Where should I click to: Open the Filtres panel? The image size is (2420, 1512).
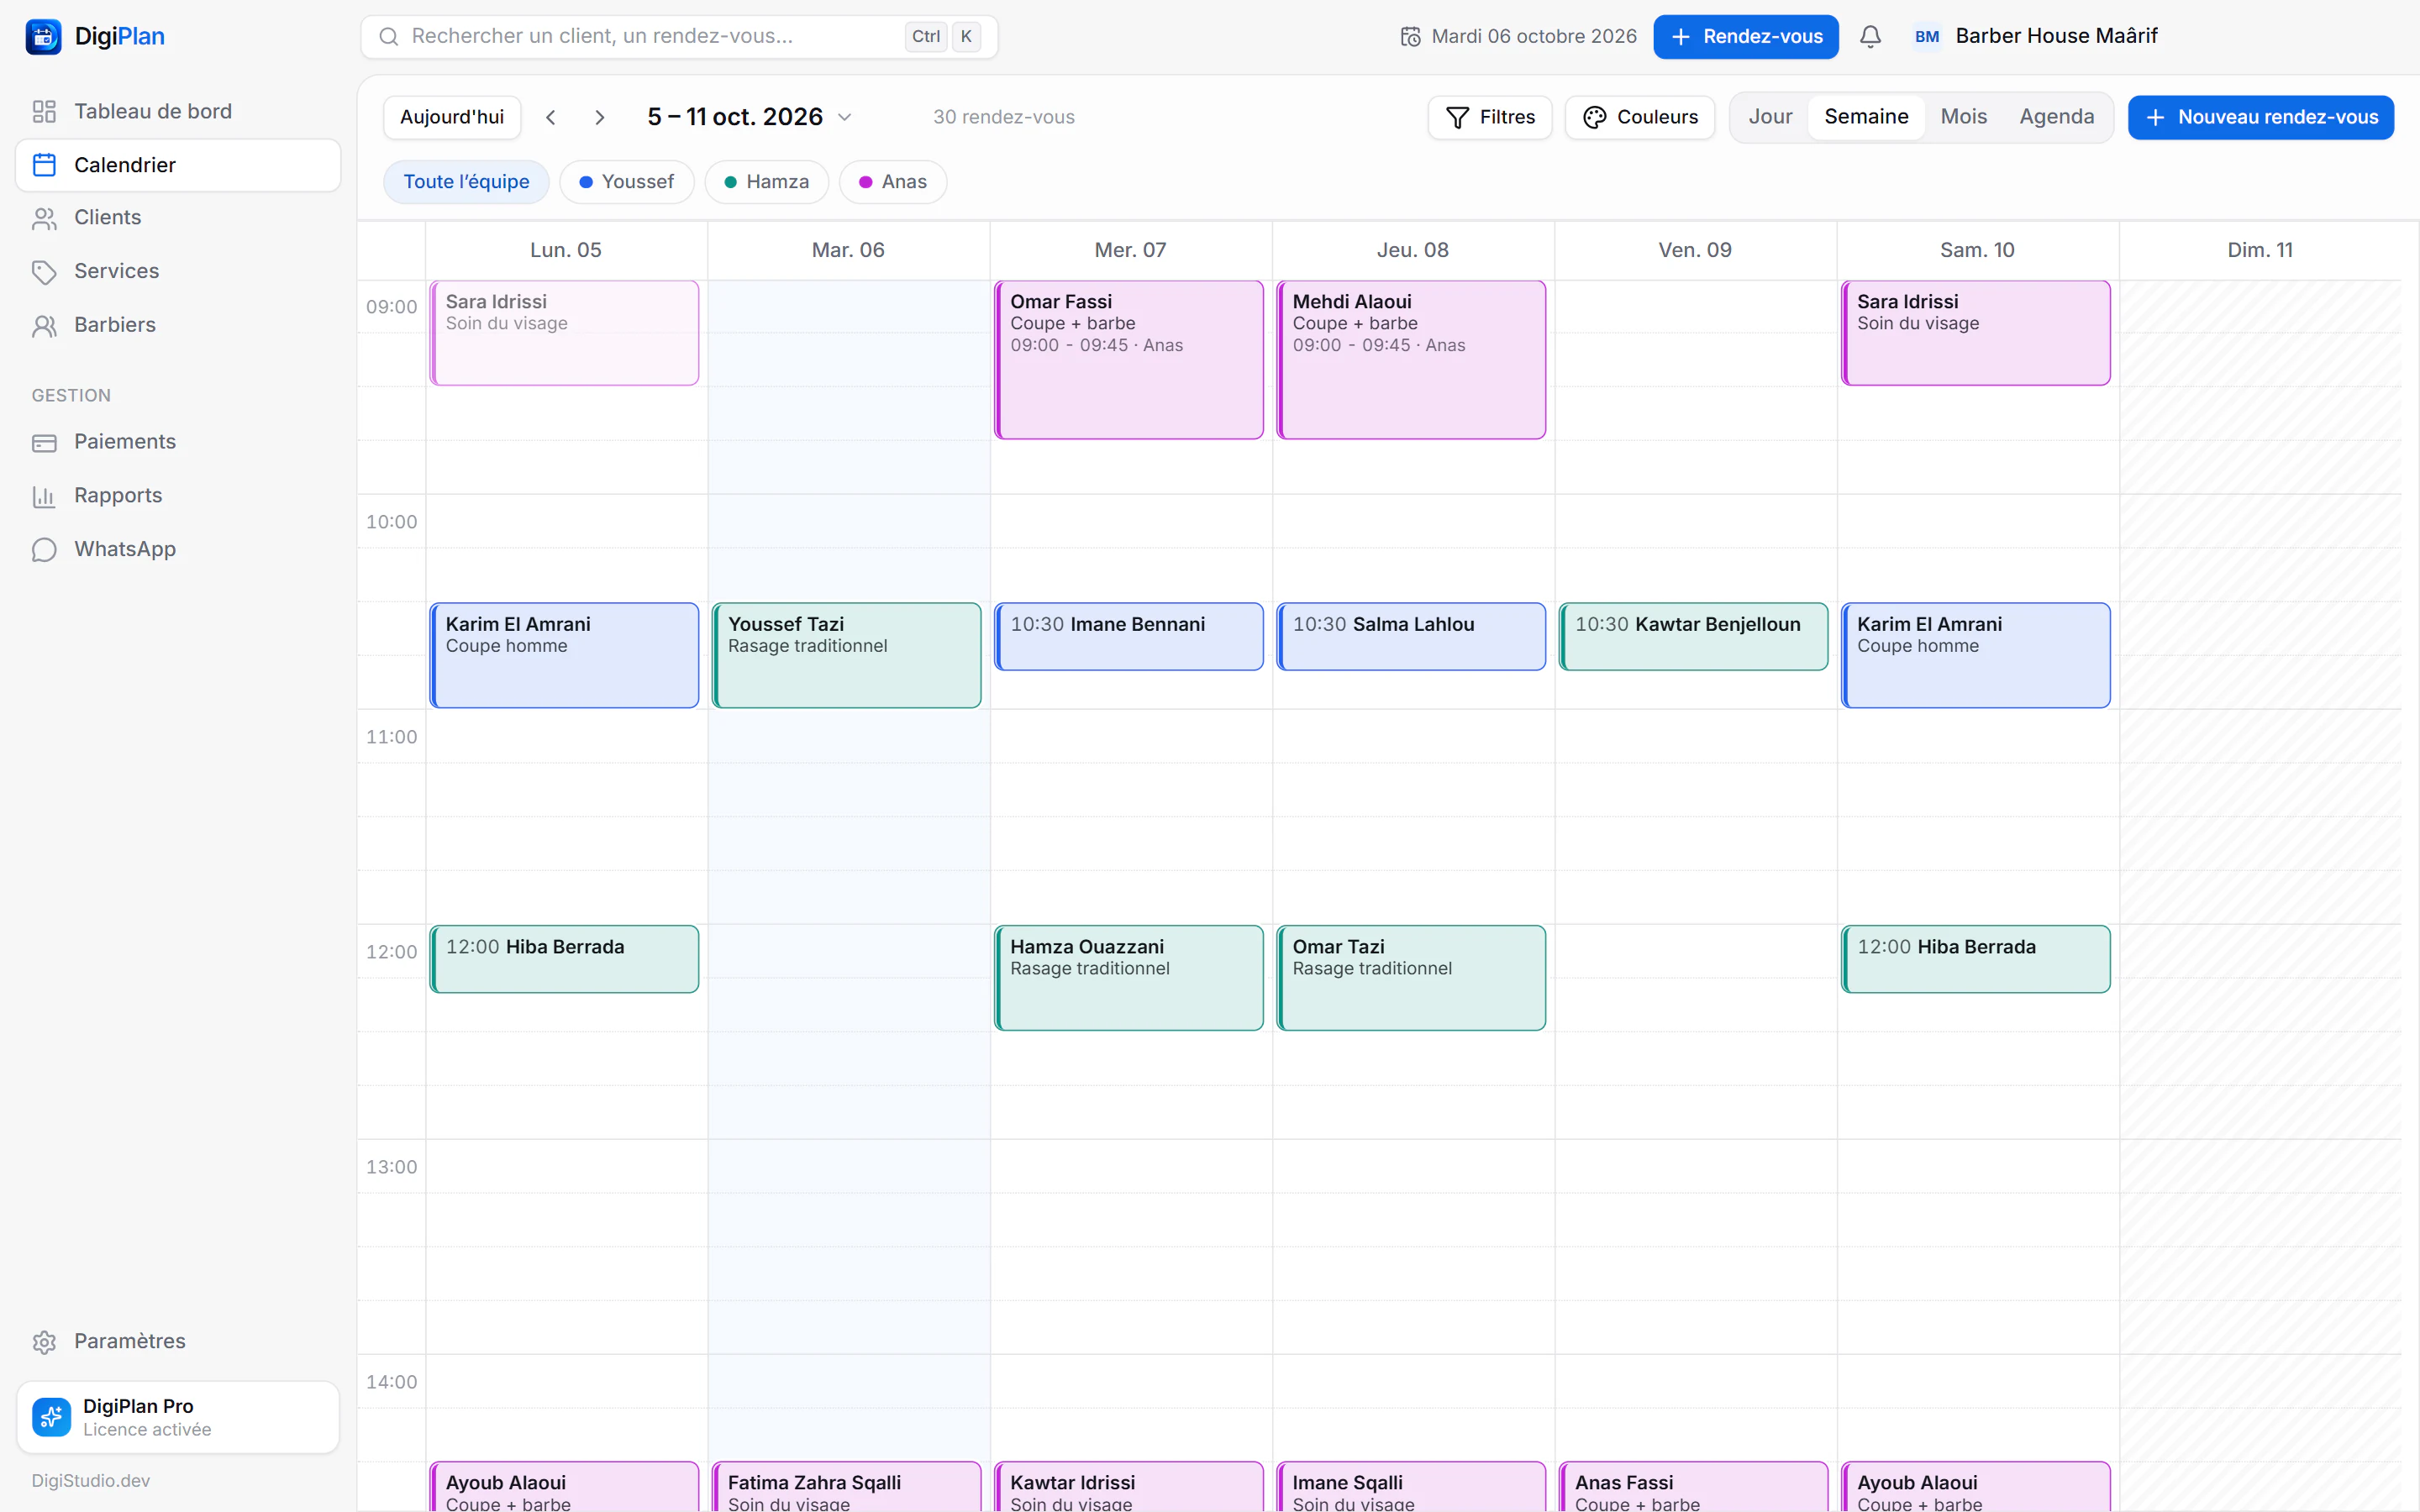(1489, 117)
